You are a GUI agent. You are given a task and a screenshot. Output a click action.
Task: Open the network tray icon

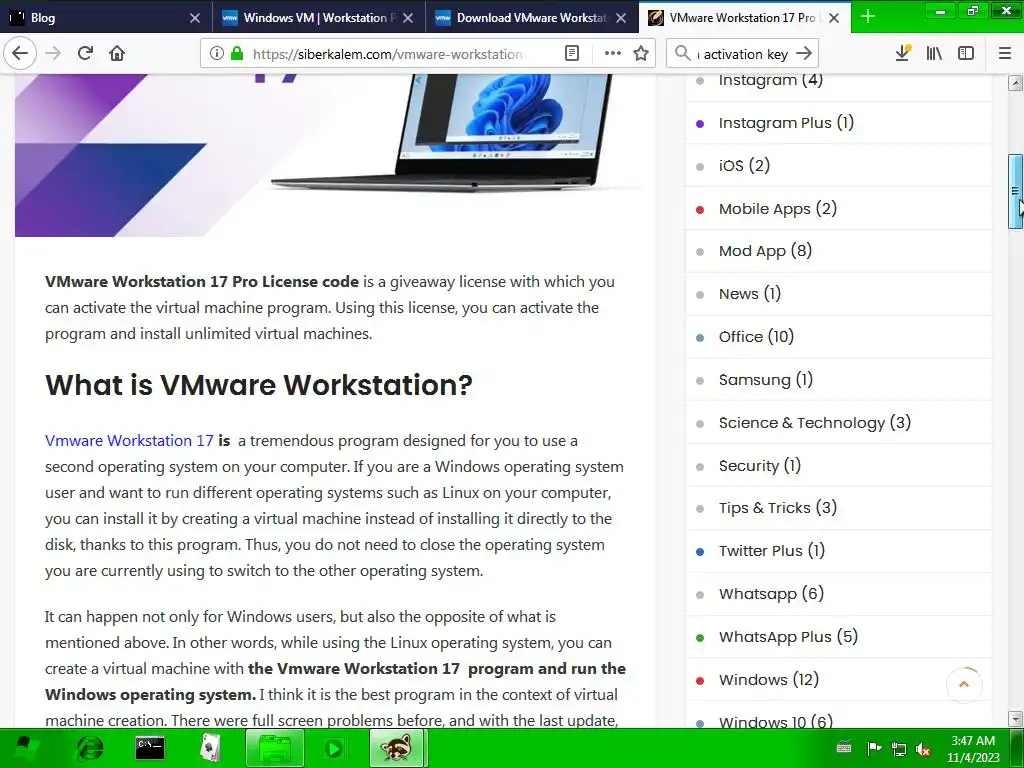point(899,748)
